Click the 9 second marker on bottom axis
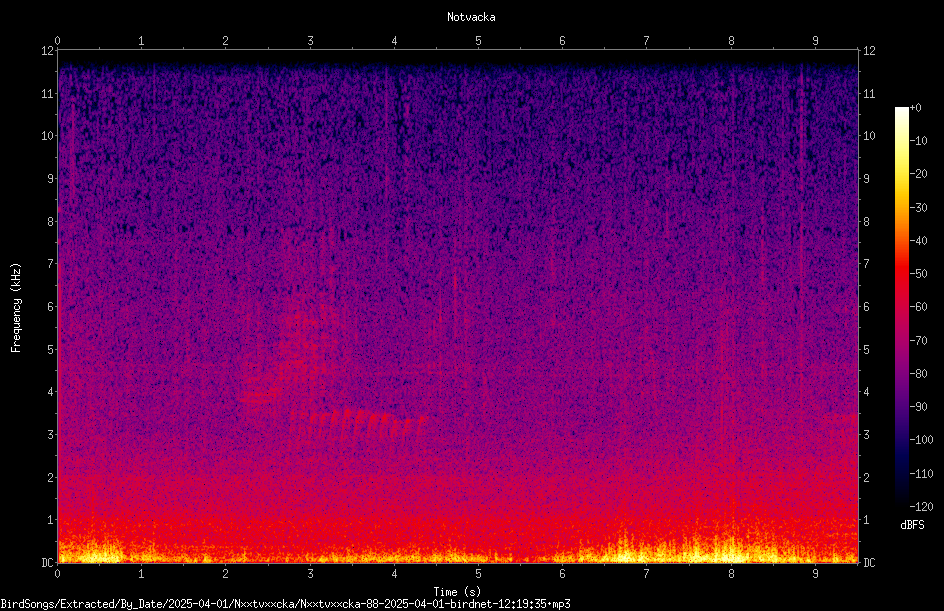This screenshot has width=944, height=611. coord(815,574)
